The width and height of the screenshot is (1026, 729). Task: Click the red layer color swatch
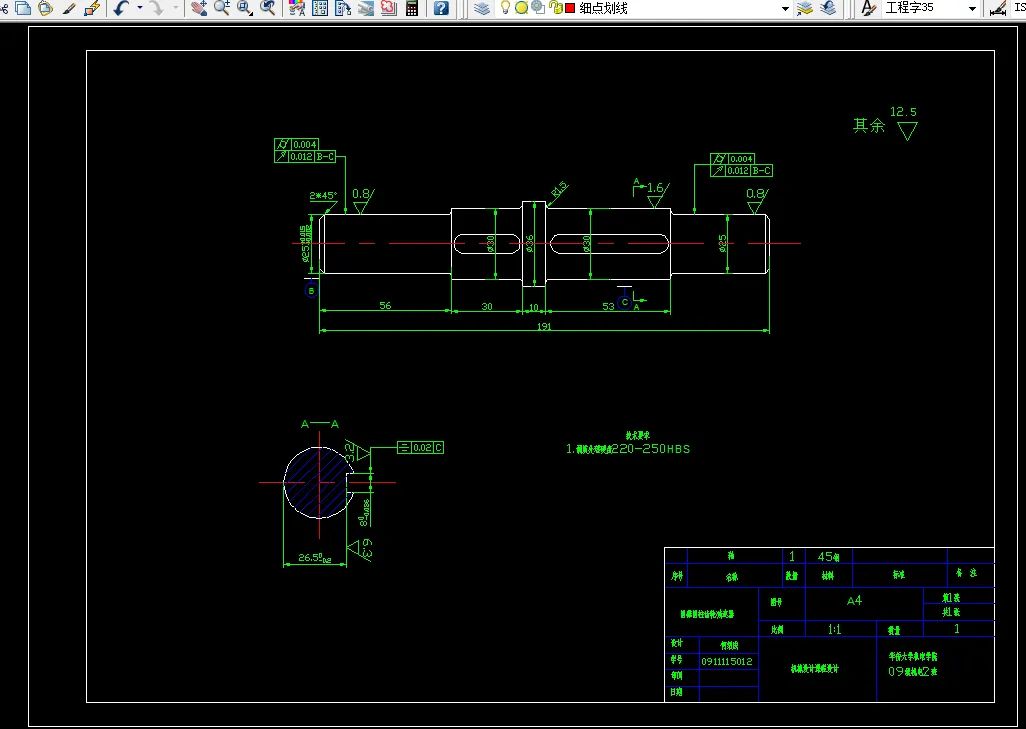pyautogui.click(x=569, y=9)
